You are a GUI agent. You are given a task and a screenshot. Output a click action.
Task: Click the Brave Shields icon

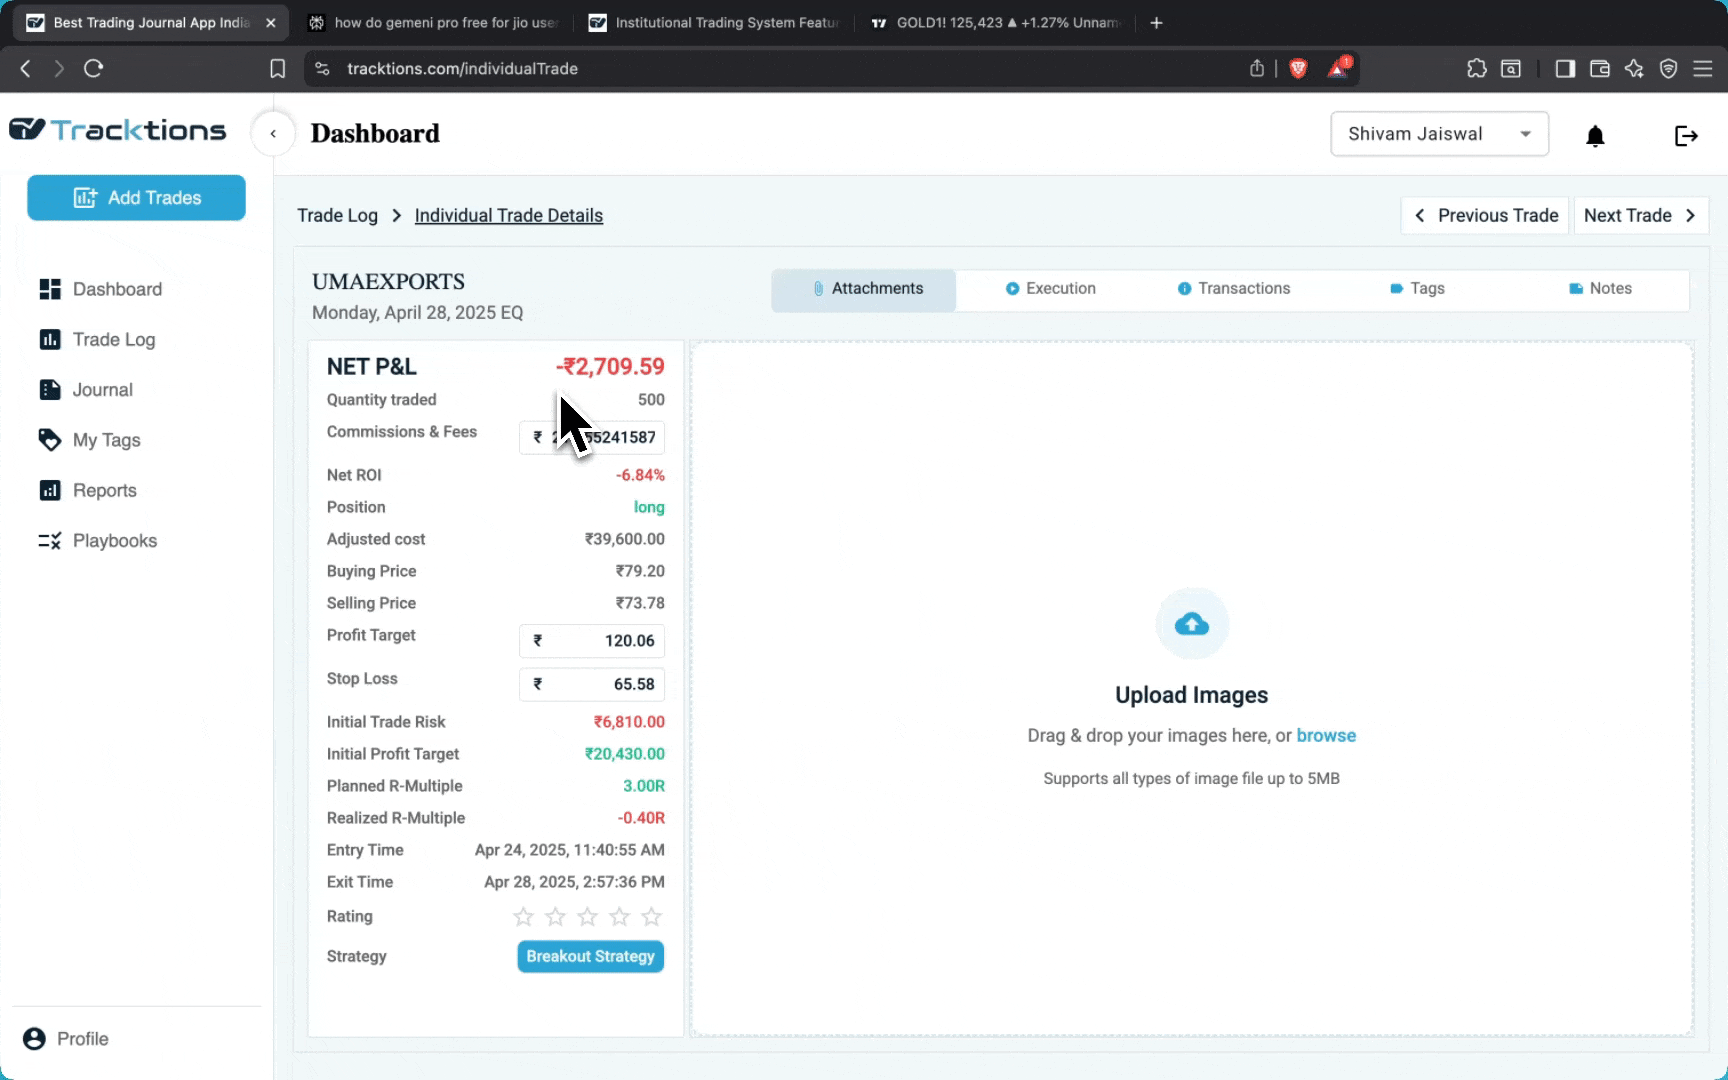(x=1298, y=68)
